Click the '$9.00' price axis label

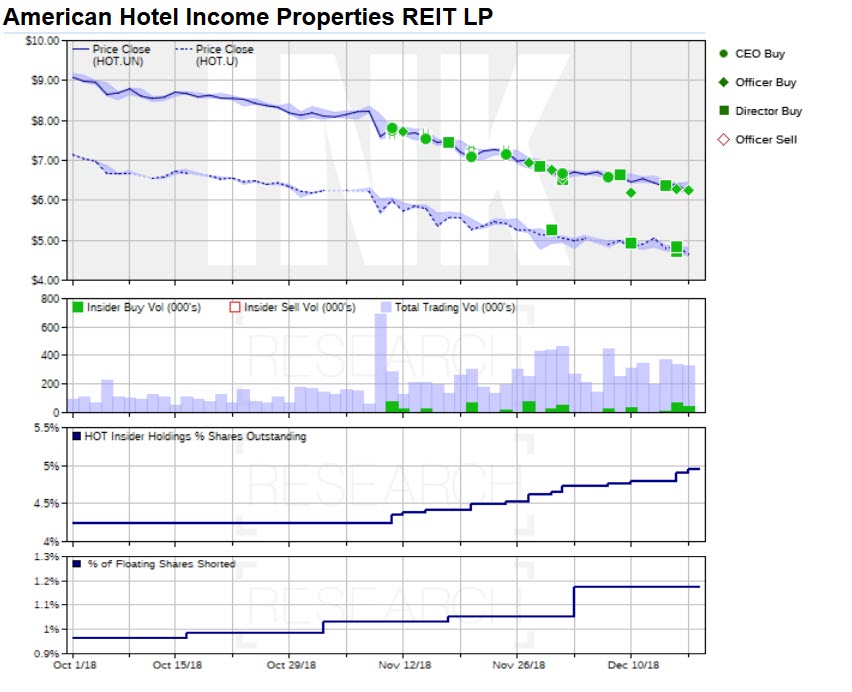point(45,80)
